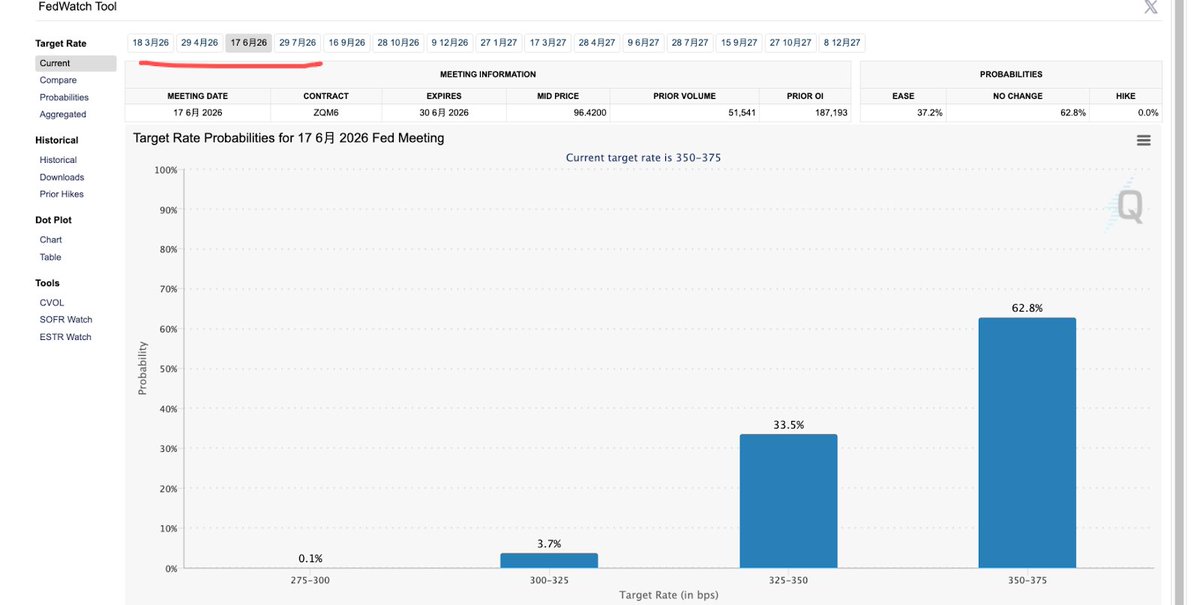
Task: Show the Aggregated target rate view
Action: coord(63,114)
